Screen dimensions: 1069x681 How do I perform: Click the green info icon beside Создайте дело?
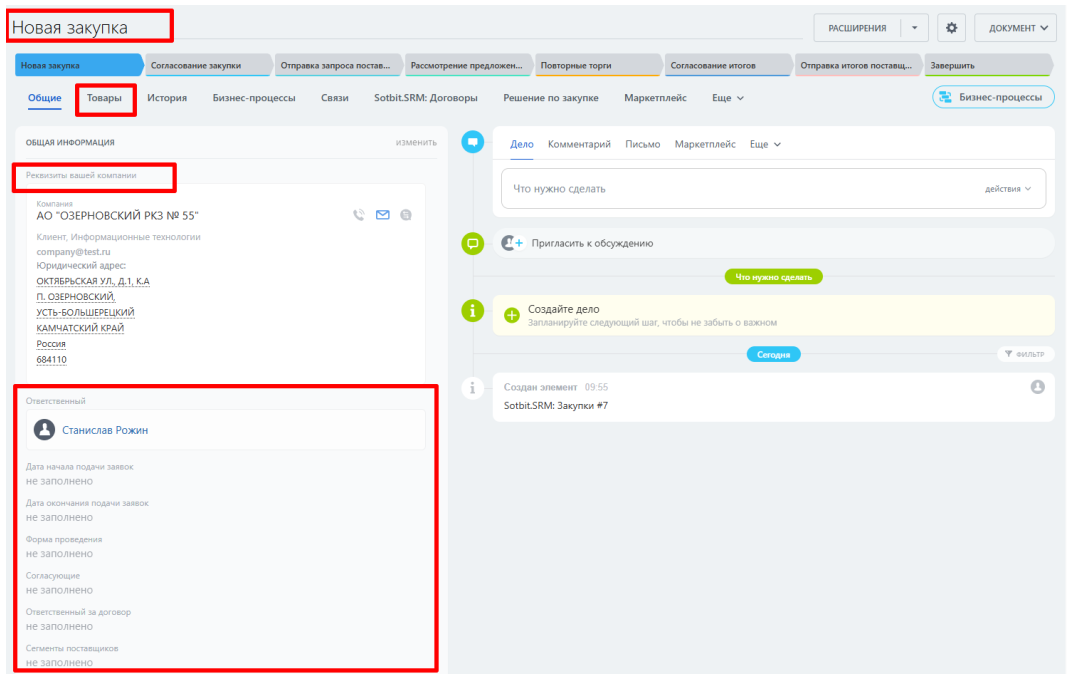(472, 311)
